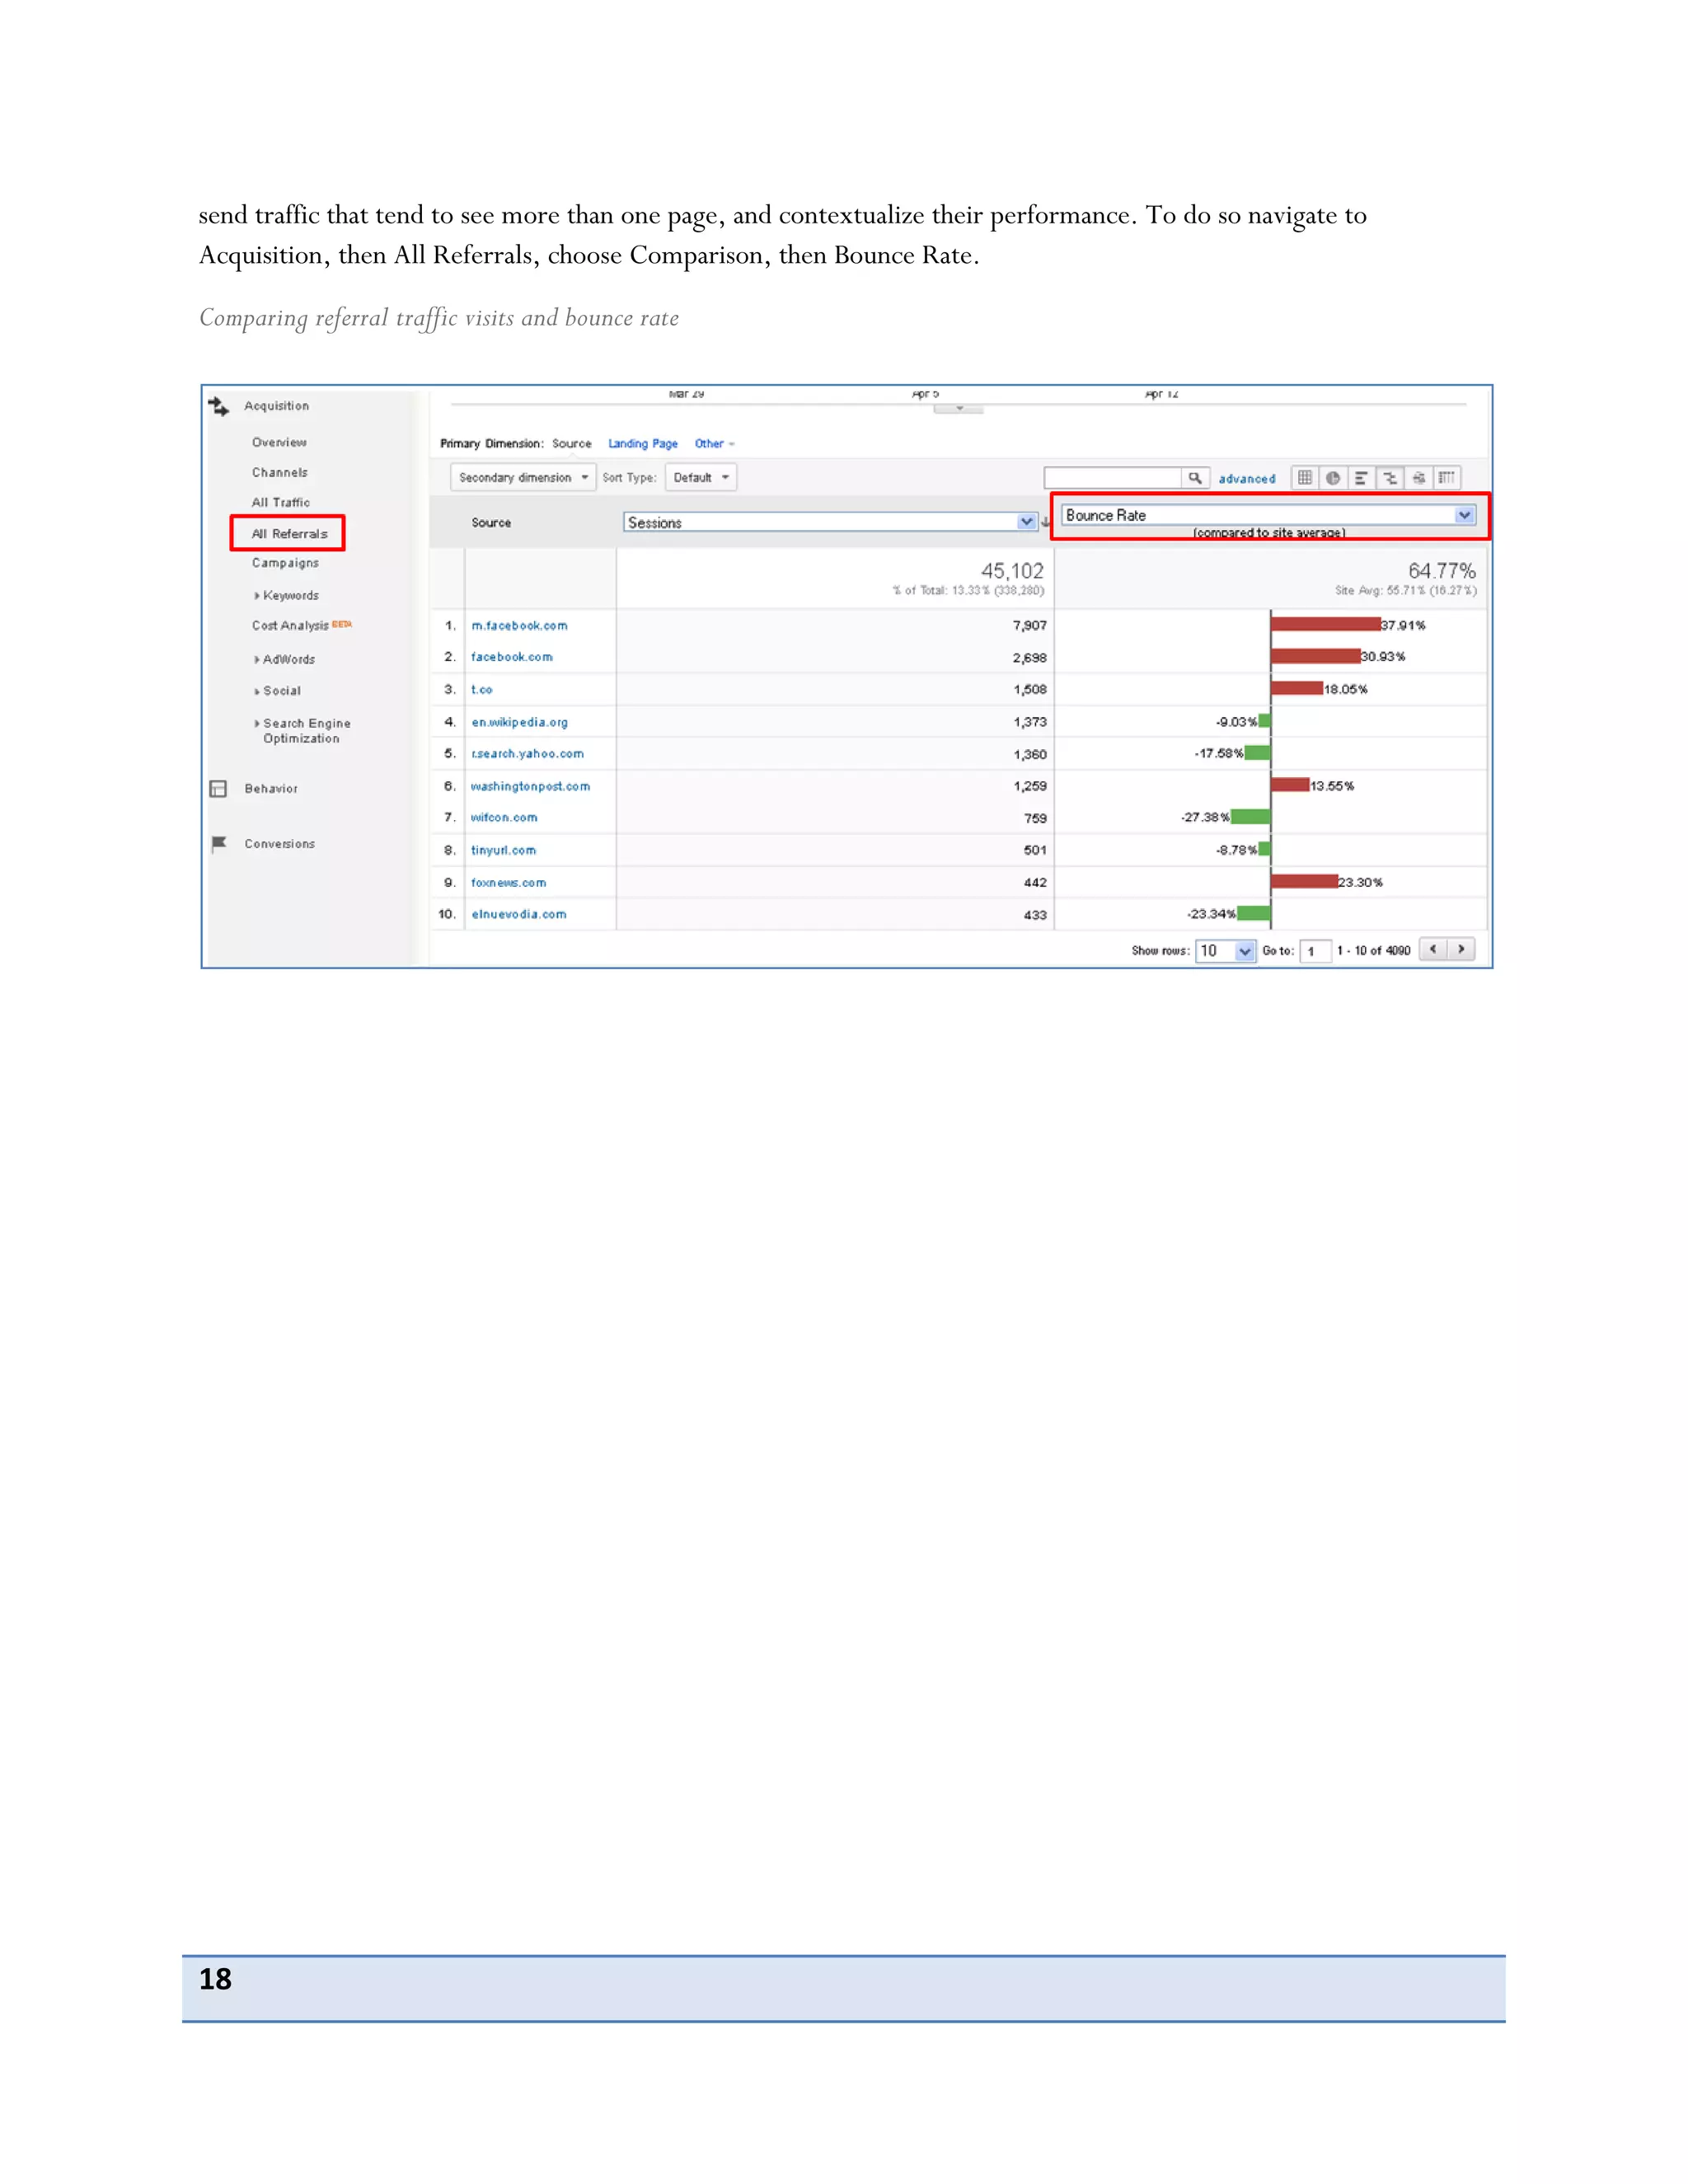Click the Go to page number field
The height and width of the screenshot is (2184, 1688).
click(x=1315, y=950)
